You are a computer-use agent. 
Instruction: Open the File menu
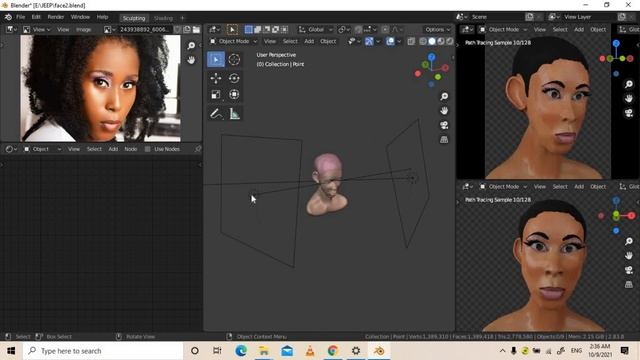[20, 17]
